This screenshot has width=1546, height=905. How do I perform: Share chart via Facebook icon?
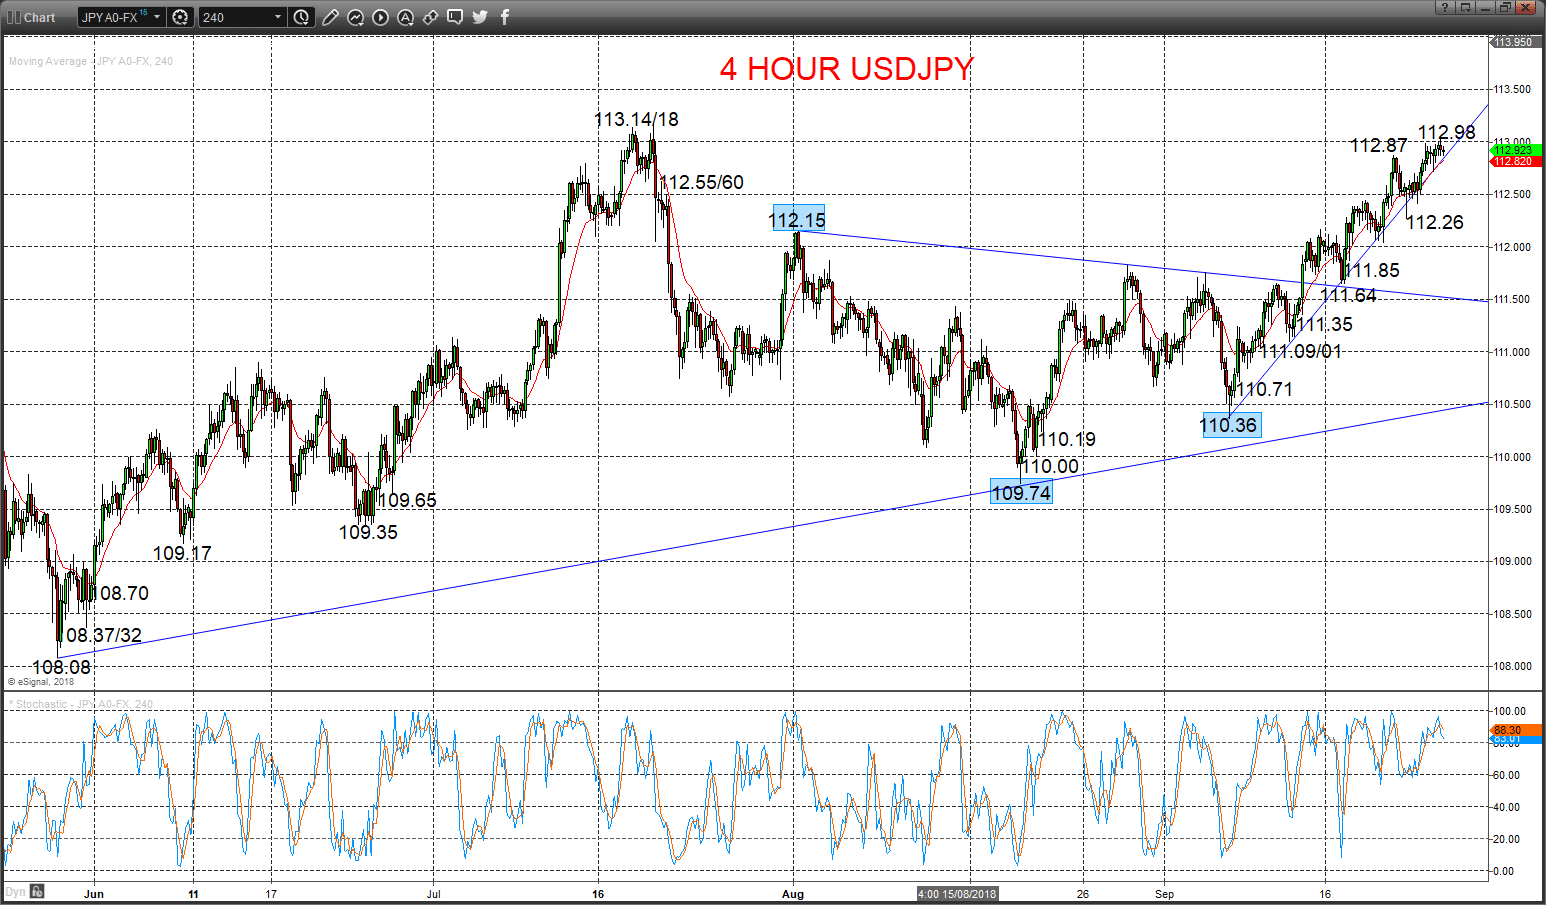[505, 17]
